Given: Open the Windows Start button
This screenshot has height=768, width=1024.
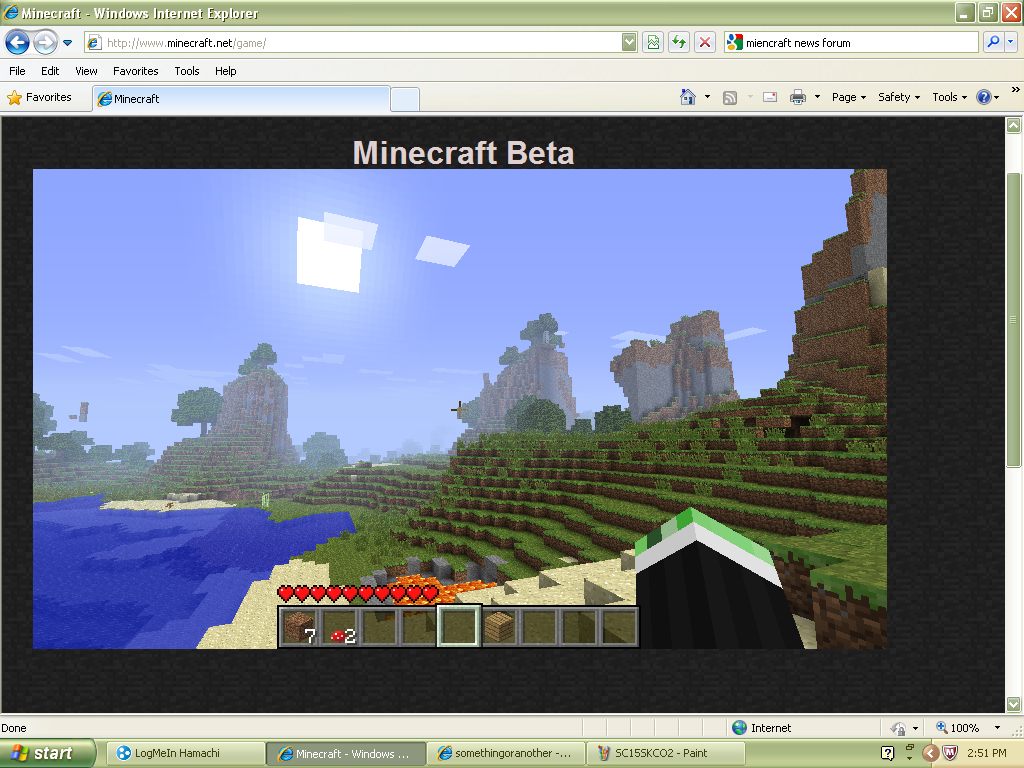Looking at the screenshot, I should point(47,754).
